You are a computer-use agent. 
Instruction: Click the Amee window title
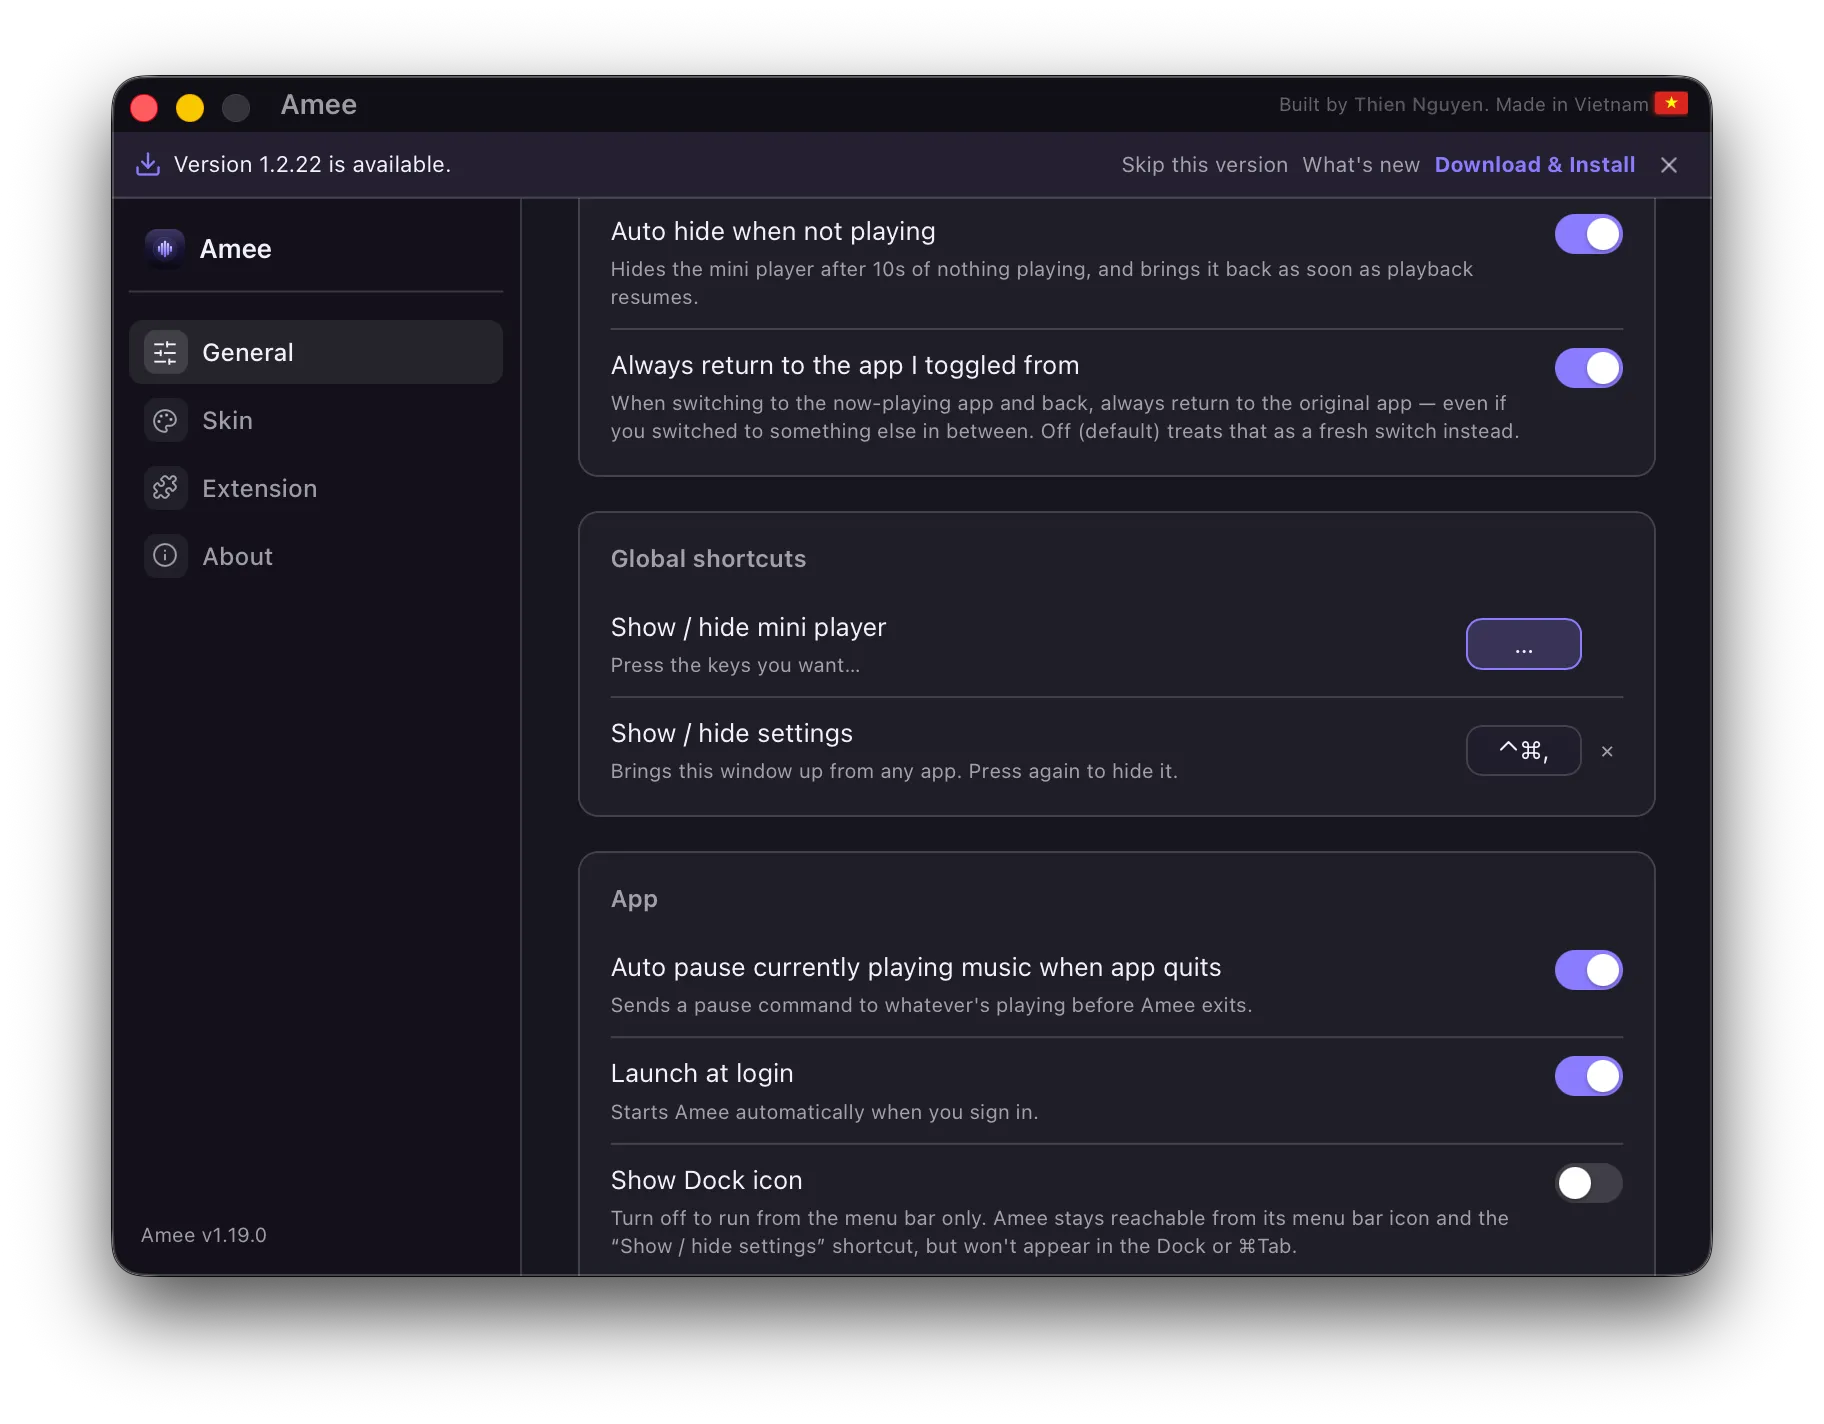click(319, 105)
